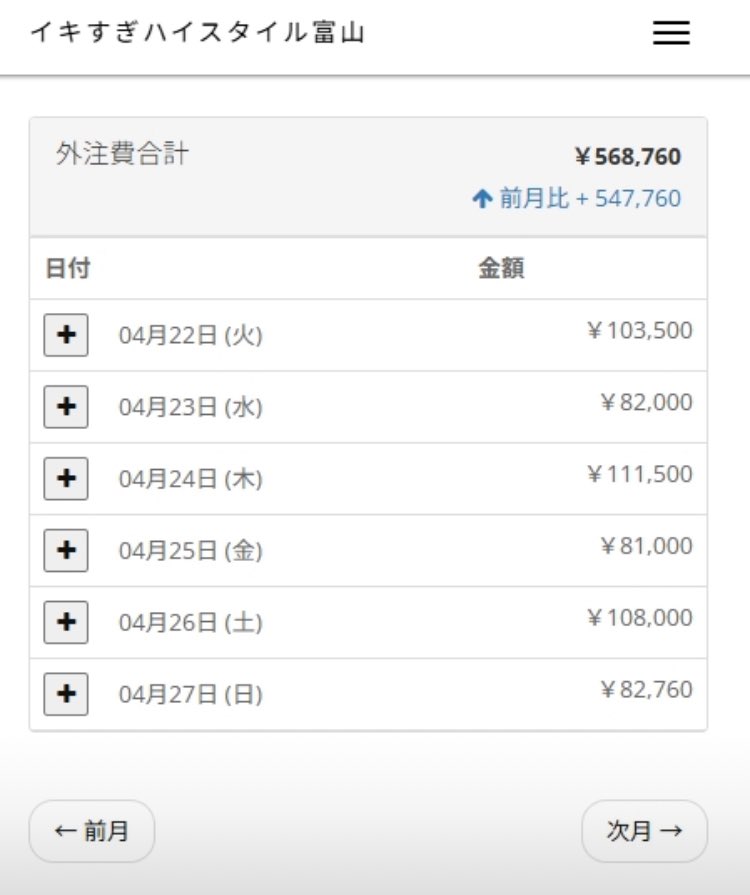Viewport: 750px width, 895px height.
Task: Expand the 04月24日 (木) row
Action: [66, 479]
